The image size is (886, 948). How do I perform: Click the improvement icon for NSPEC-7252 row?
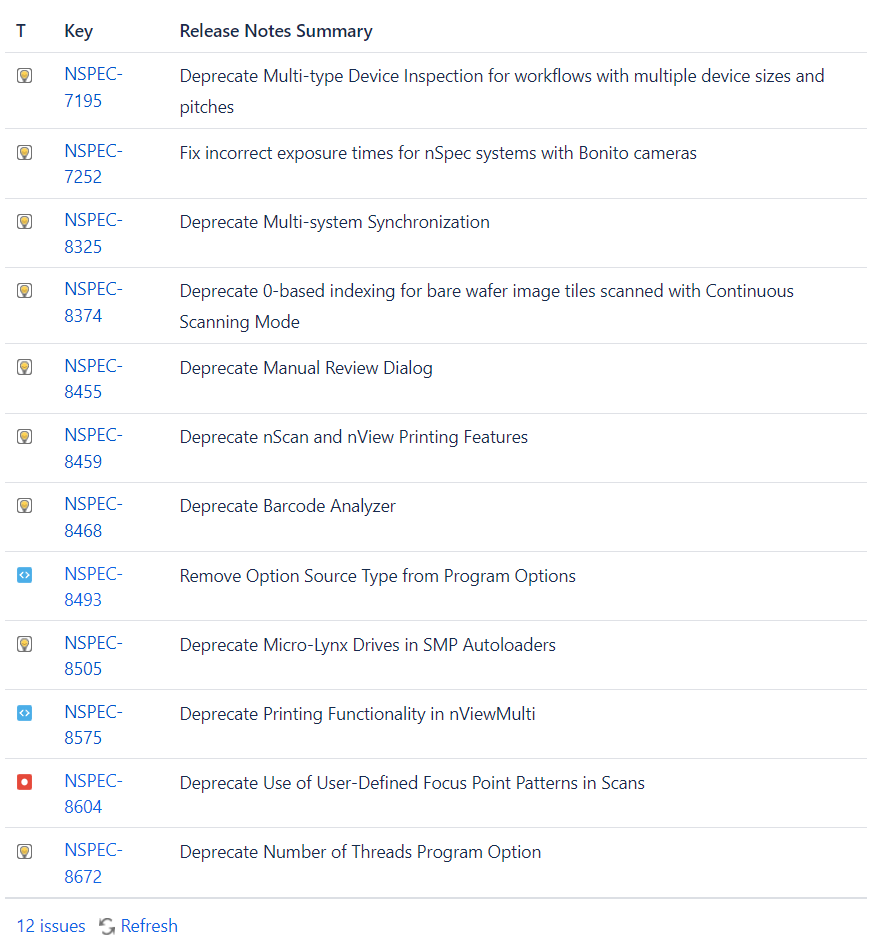(25, 152)
